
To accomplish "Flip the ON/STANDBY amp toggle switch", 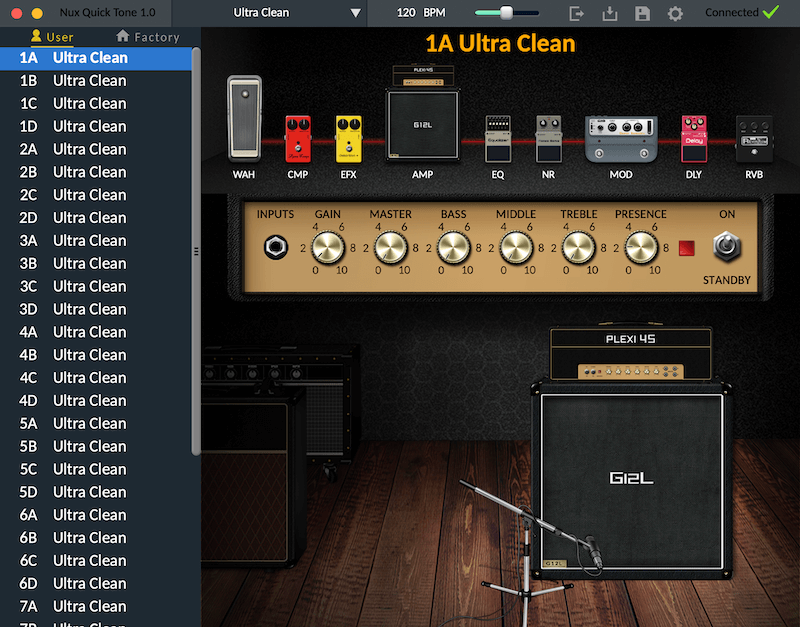I will pyautogui.click(x=726, y=247).
